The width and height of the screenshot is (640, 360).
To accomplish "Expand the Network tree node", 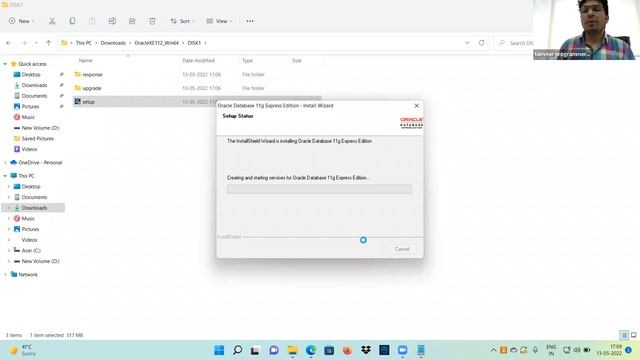I will [5, 275].
